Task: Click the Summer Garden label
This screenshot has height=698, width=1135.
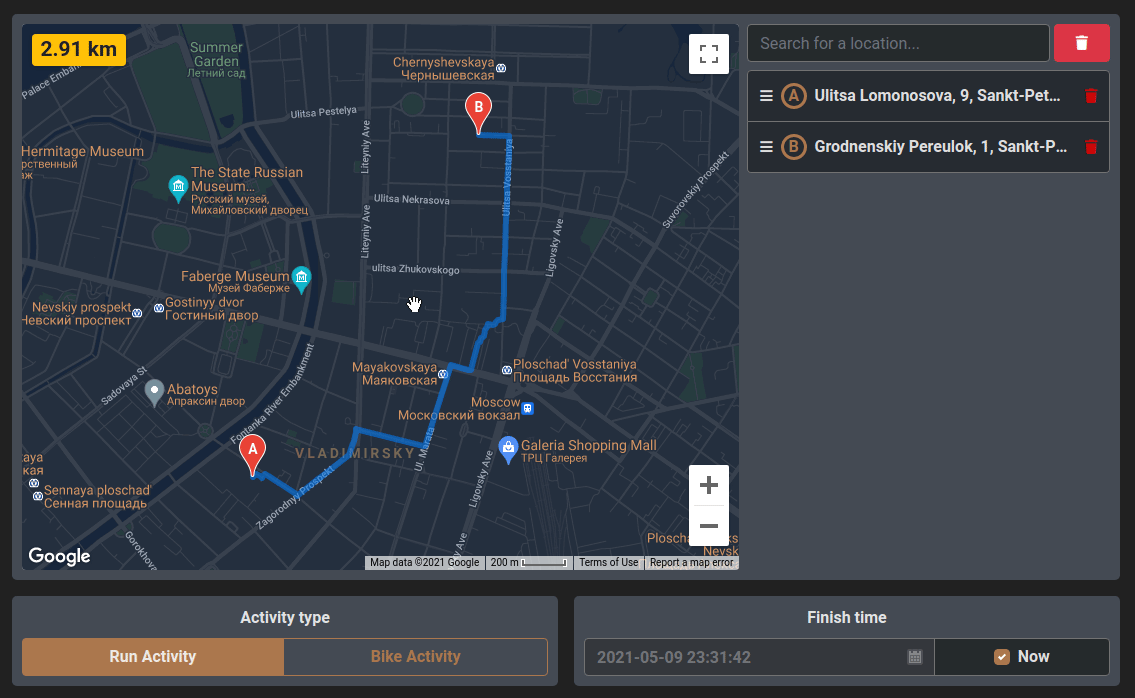Action: coord(216,59)
